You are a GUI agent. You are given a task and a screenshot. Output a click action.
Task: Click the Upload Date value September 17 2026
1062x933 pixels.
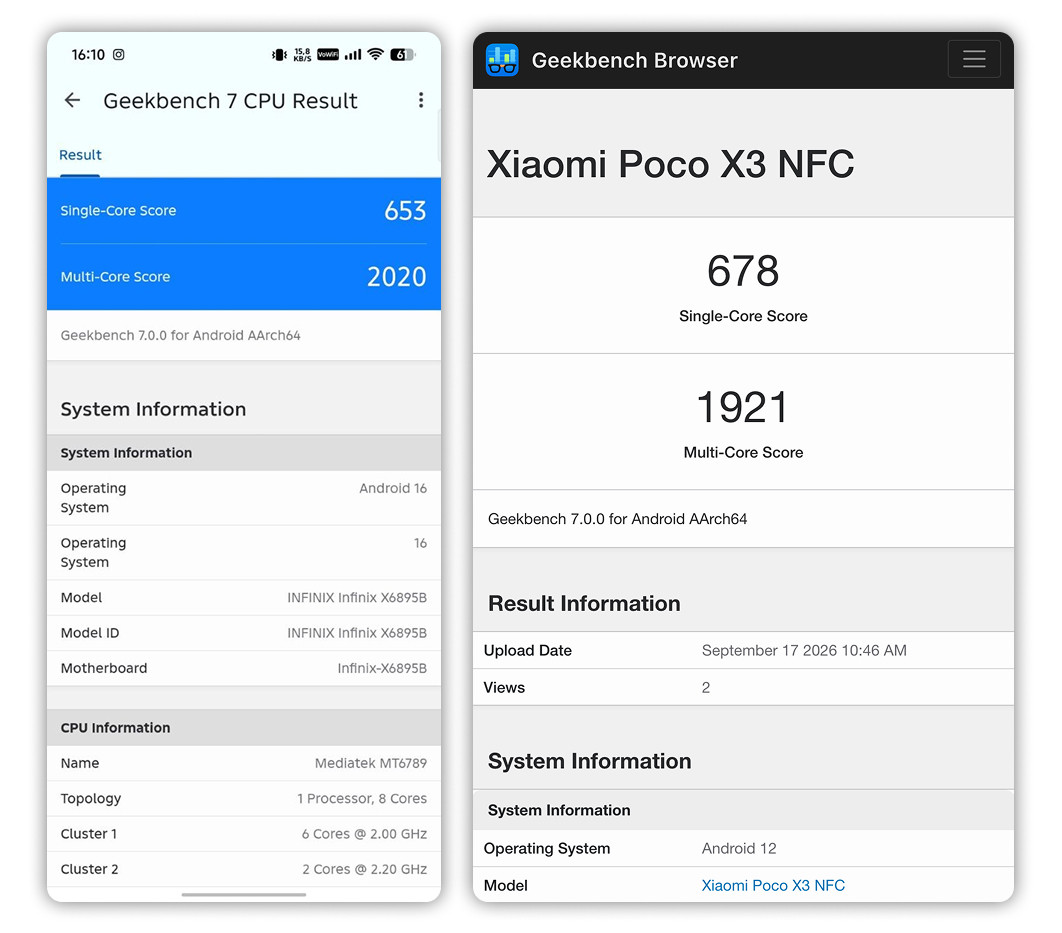pos(804,650)
